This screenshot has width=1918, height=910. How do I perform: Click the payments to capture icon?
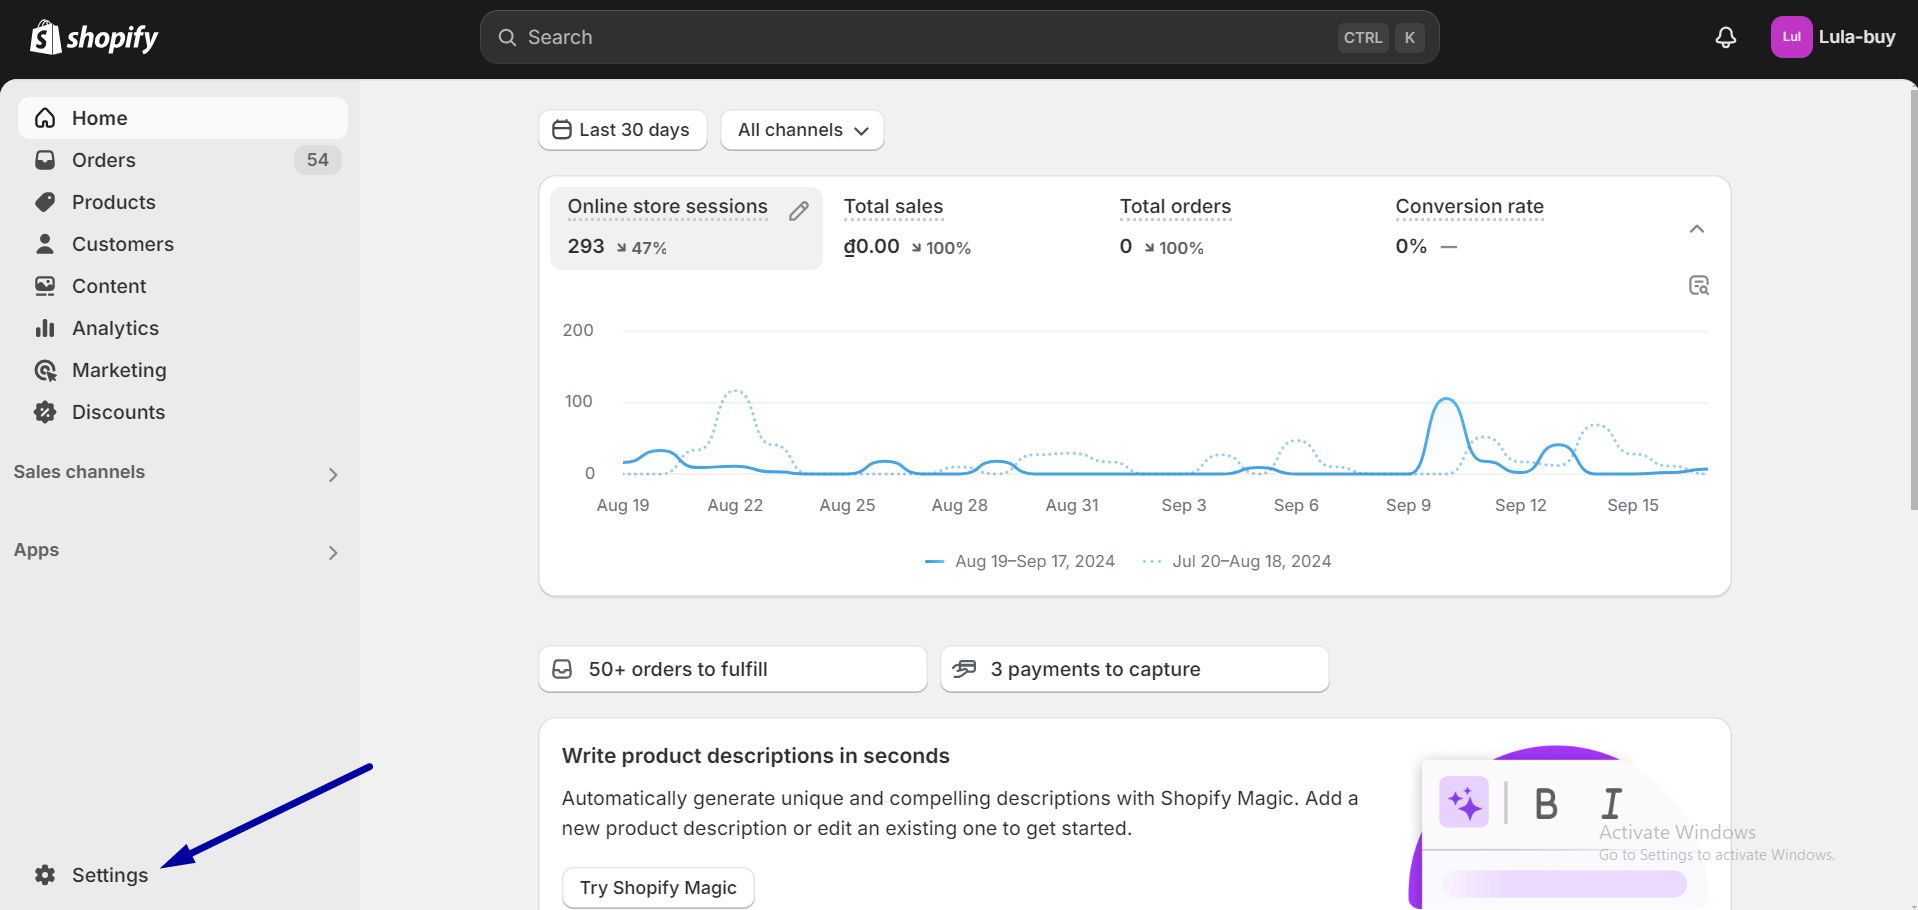point(964,669)
